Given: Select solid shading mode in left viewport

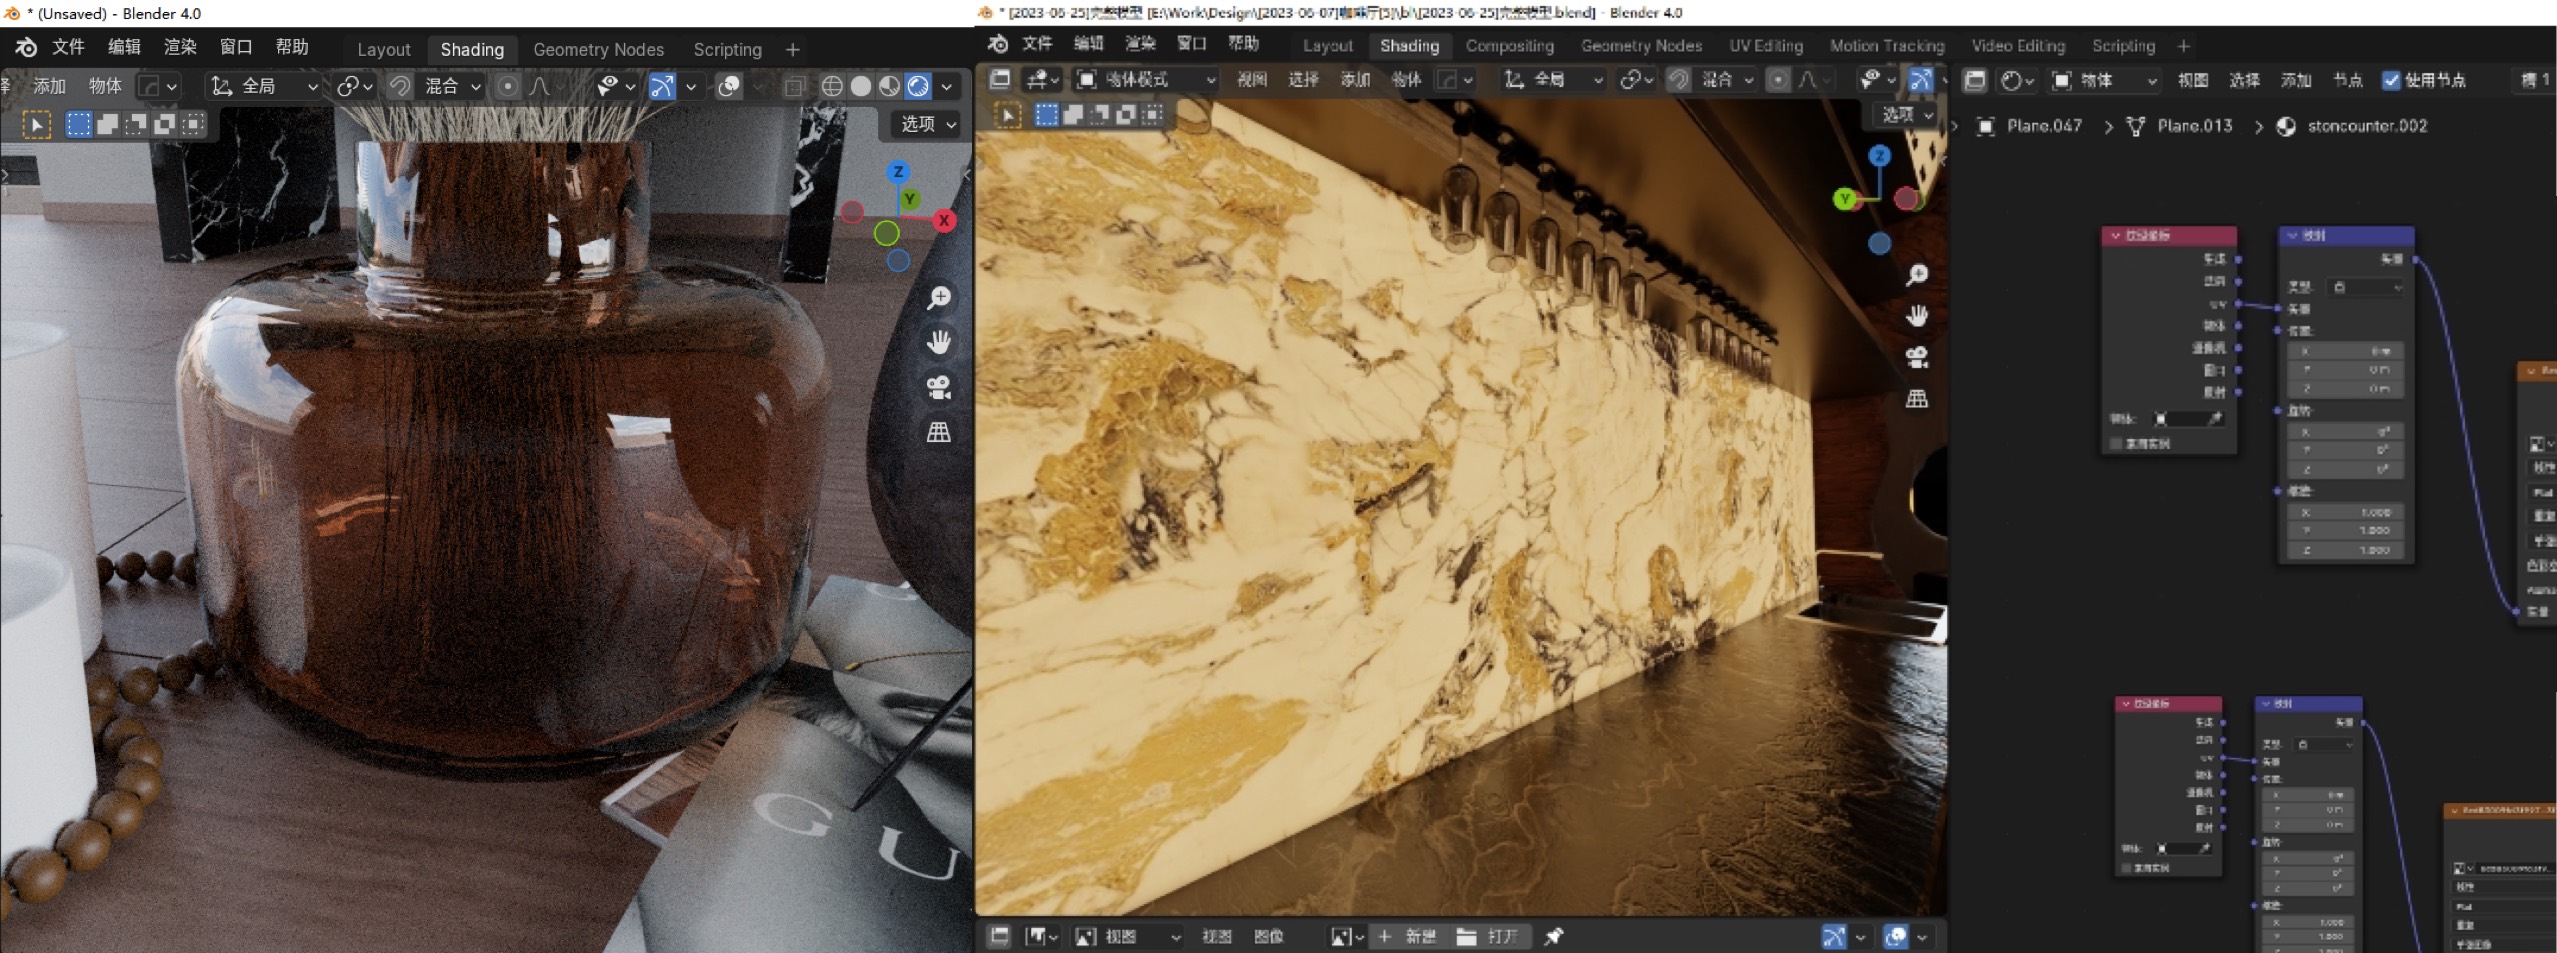Looking at the screenshot, I should click(860, 86).
